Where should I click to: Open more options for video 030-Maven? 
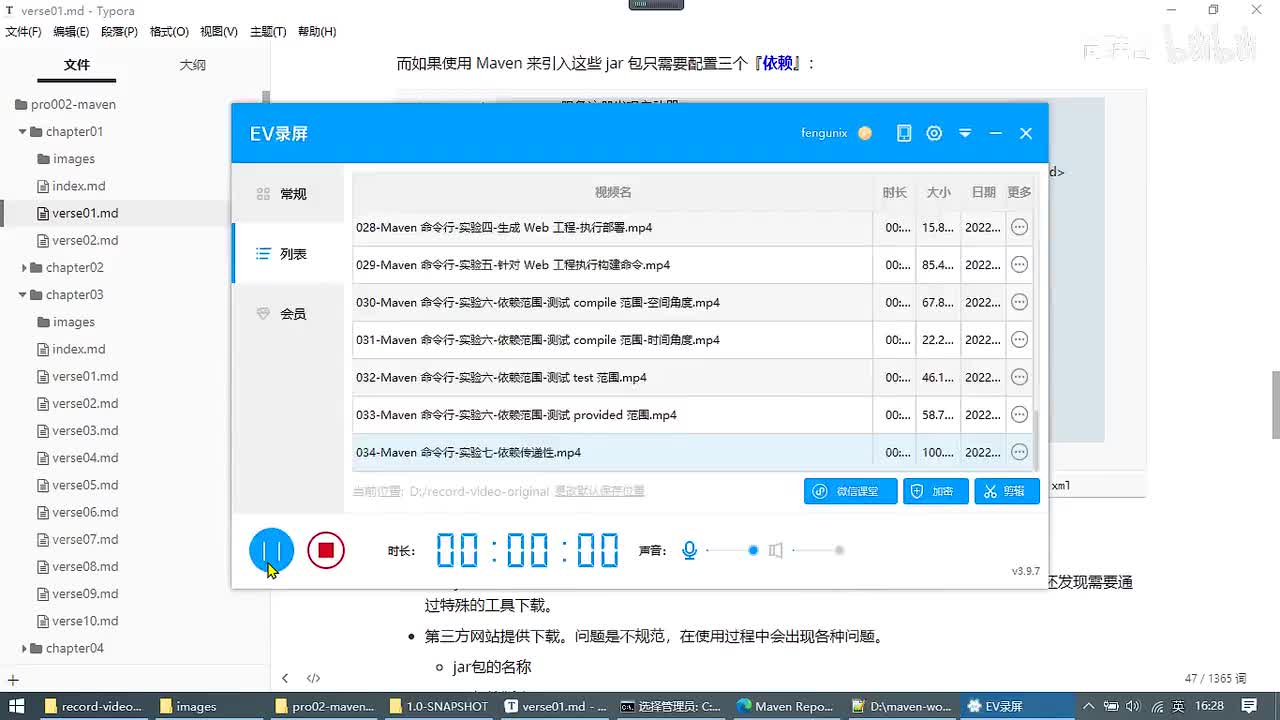(1019, 302)
